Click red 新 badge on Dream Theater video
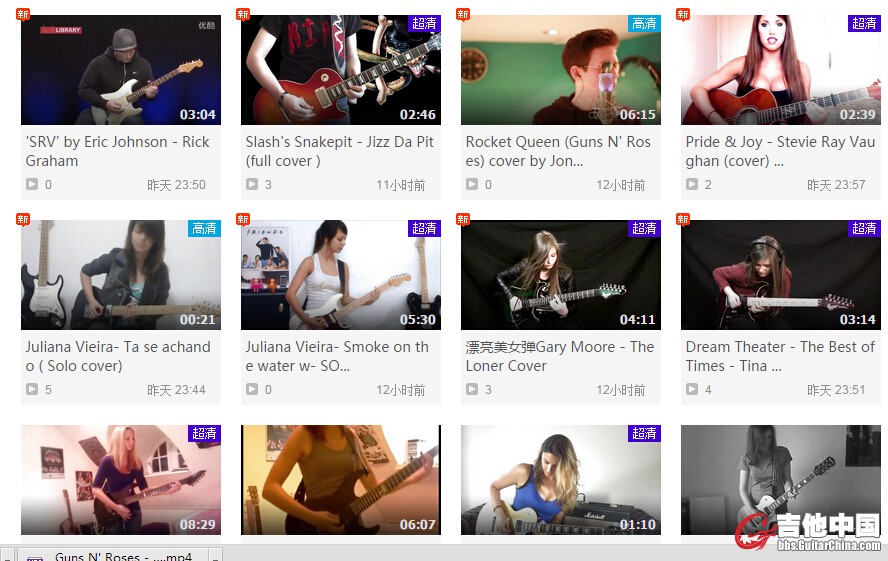Viewport: 888px width, 561px height. point(683,219)
